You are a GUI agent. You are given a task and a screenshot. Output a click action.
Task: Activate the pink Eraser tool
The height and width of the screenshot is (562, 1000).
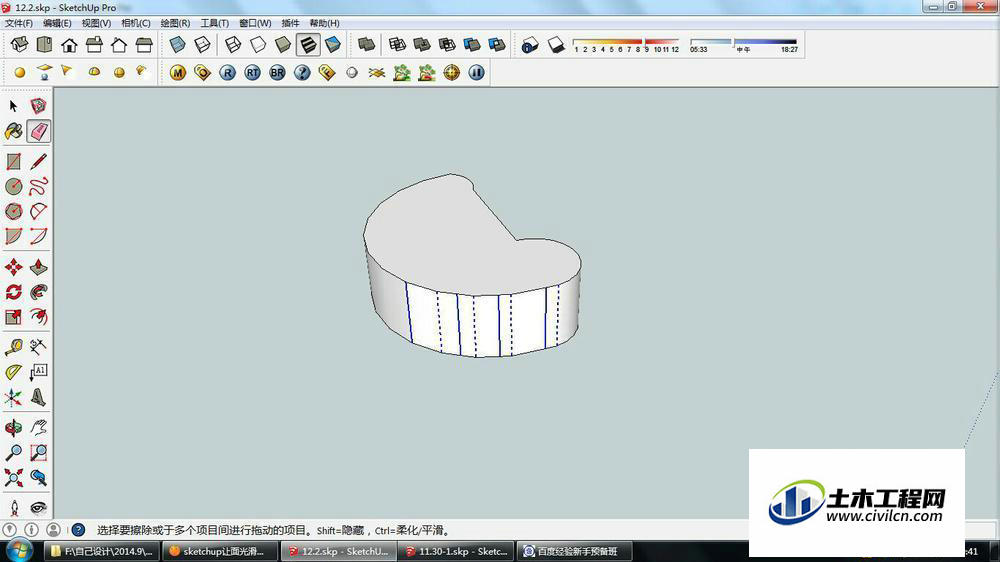(38, 131)
